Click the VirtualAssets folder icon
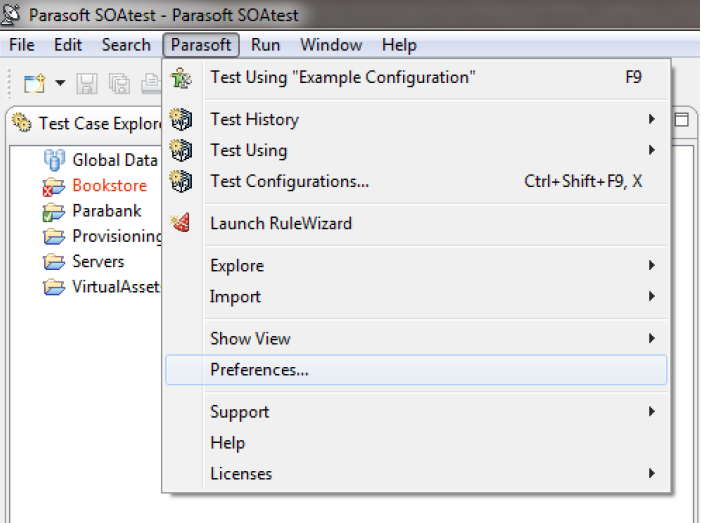The width and height of the screenshot is (701, 523). (x=54, y=287)
